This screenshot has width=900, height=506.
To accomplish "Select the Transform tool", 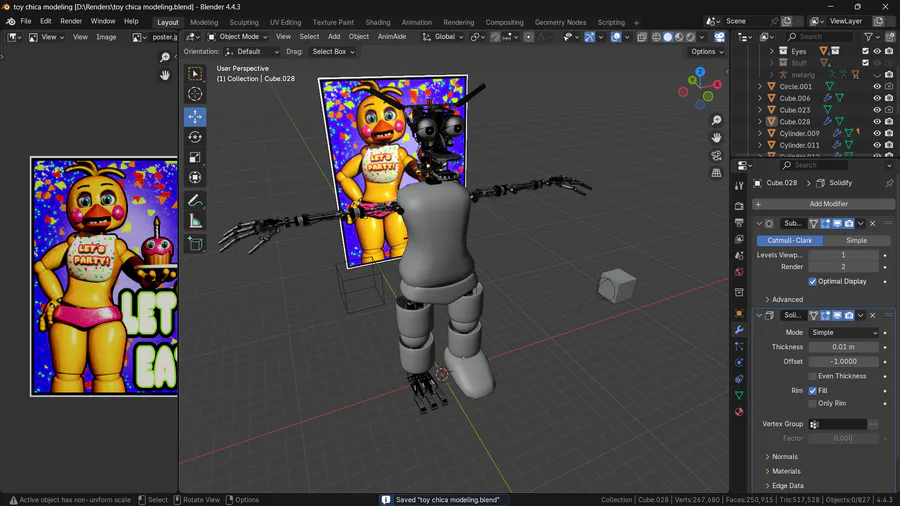I will [195, 177].
